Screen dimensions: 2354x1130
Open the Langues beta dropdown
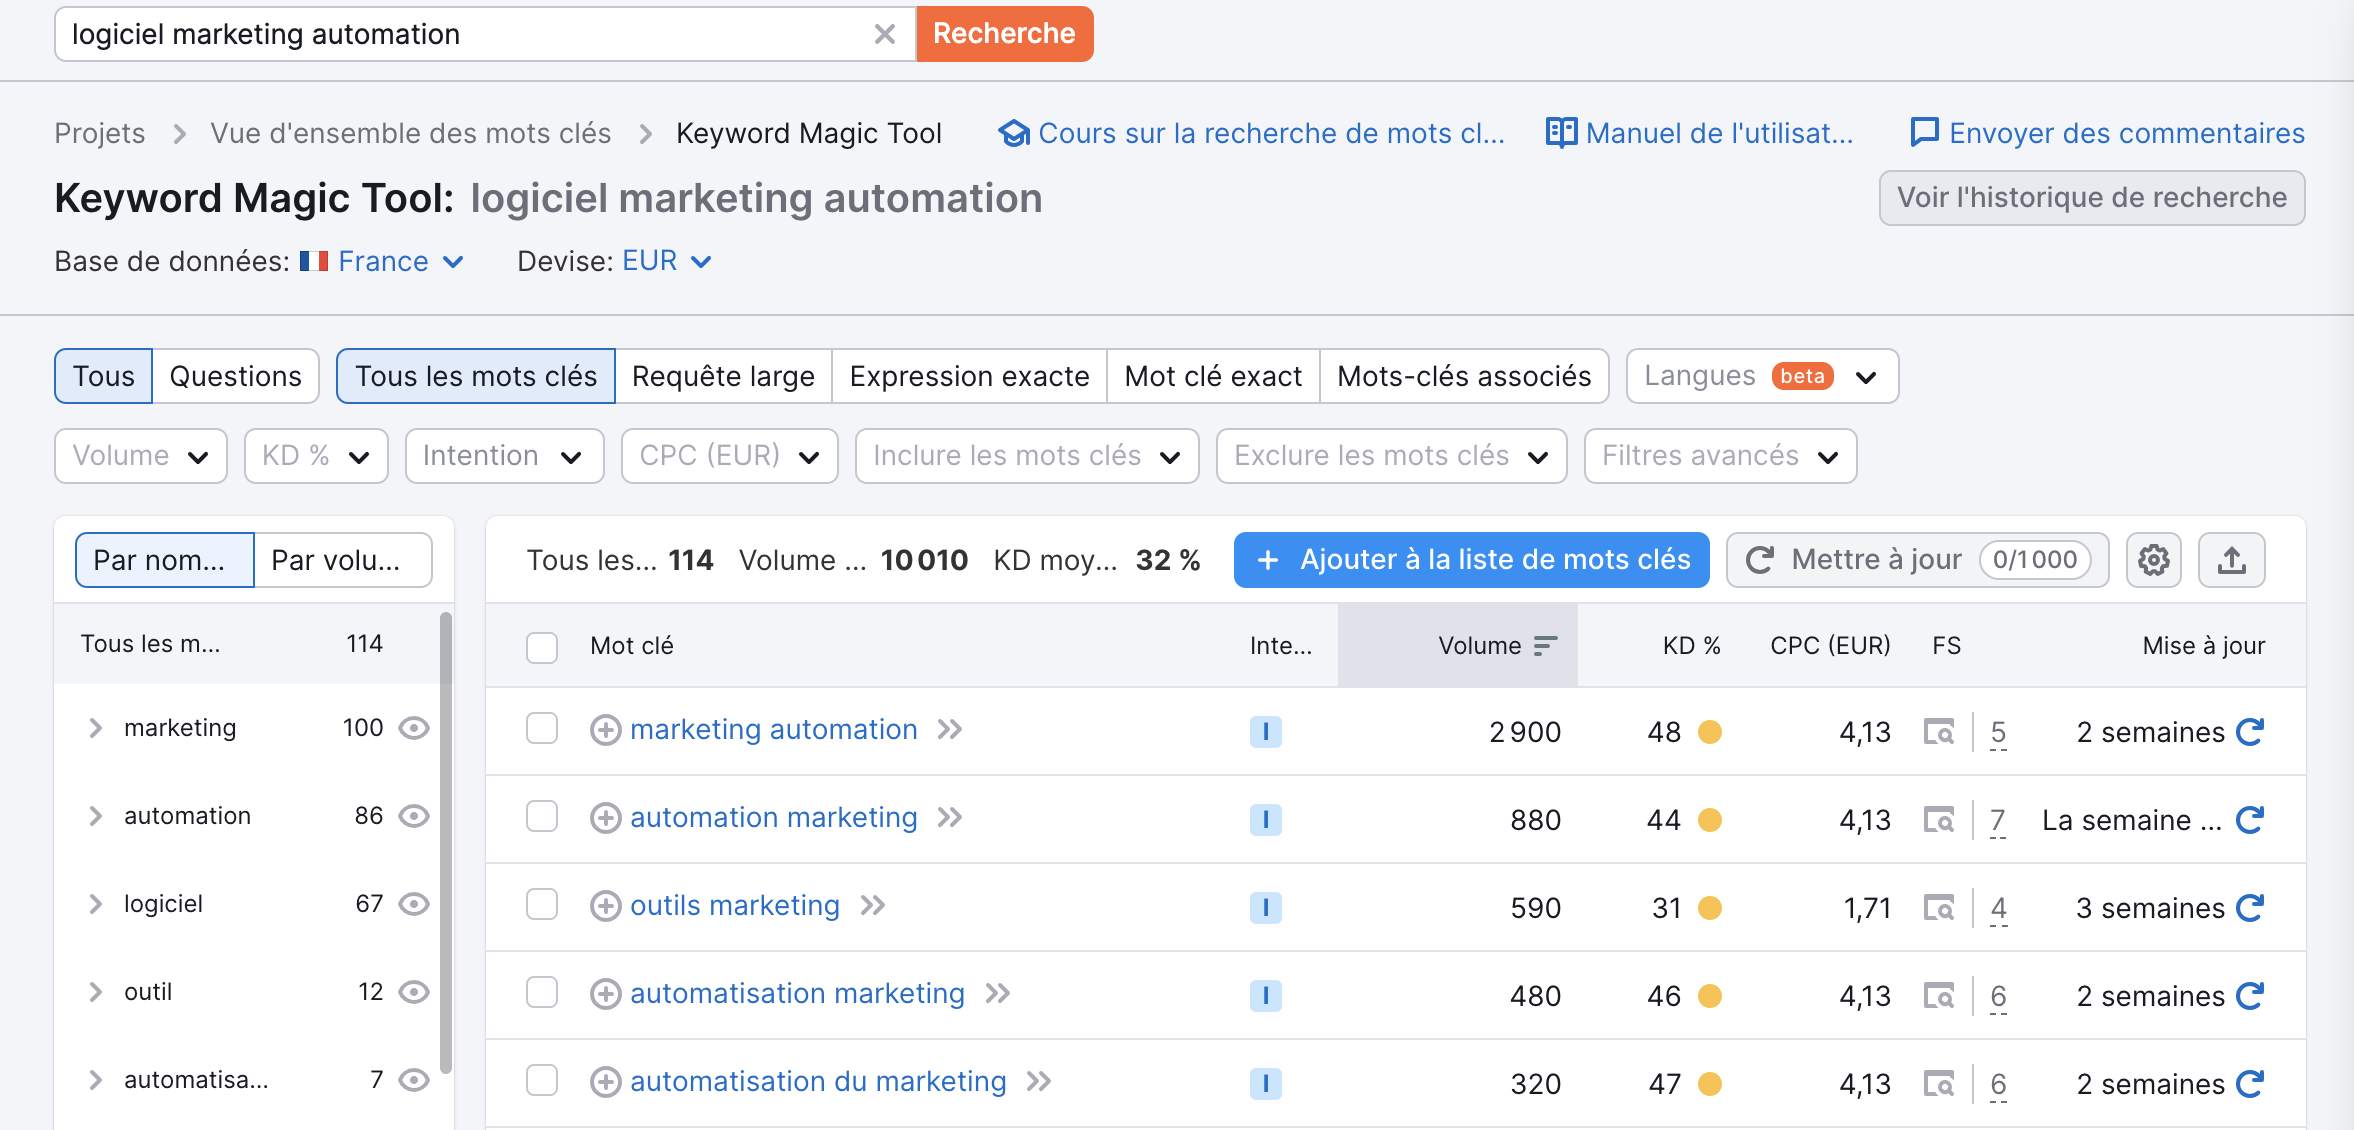click(1762, 376)
